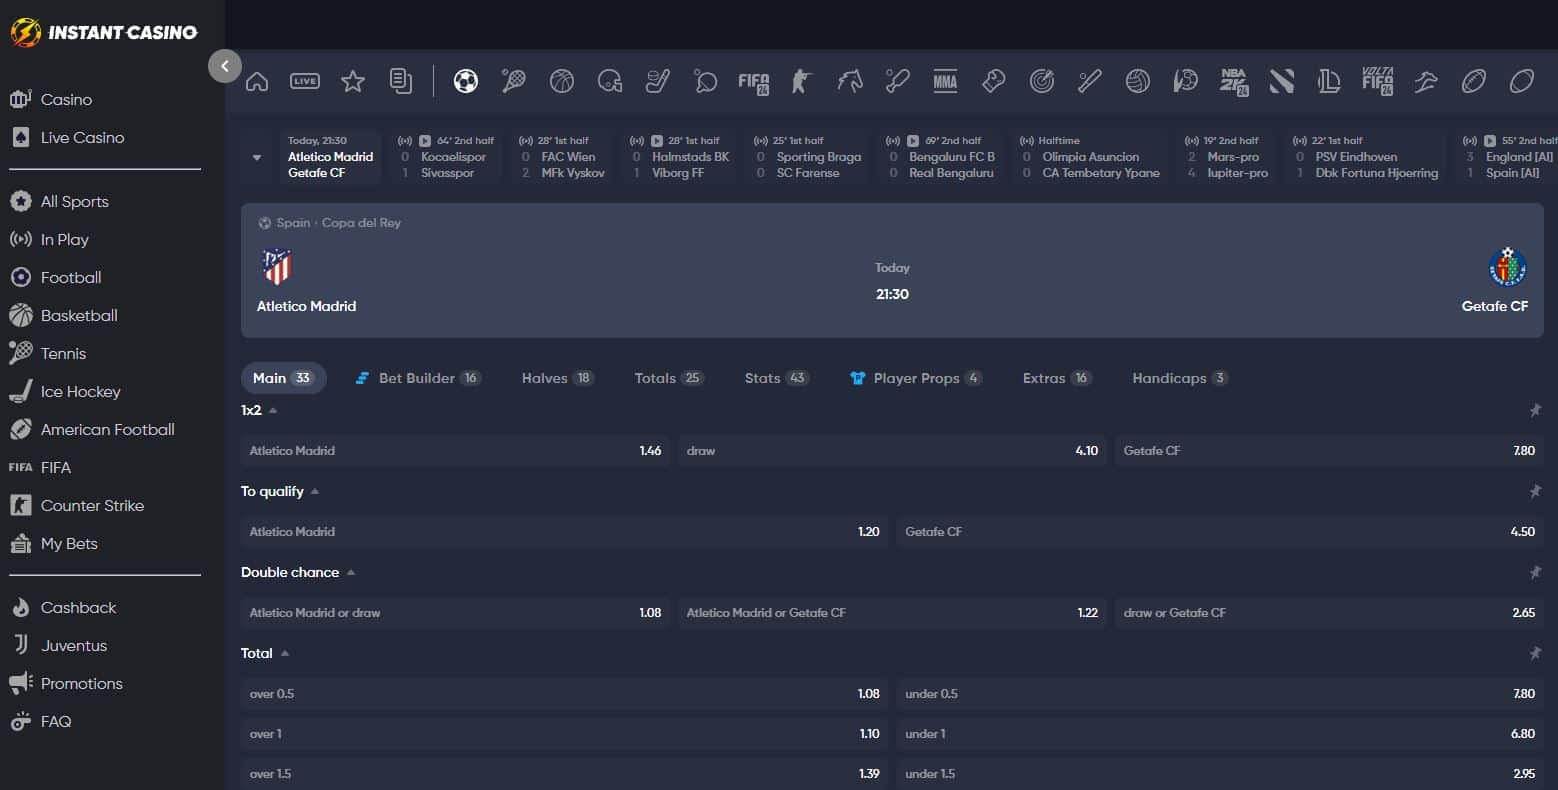This screenshot has width=1558, height=790.
Task: Open the Player Props tab
Action: click(x=916, y=378)
